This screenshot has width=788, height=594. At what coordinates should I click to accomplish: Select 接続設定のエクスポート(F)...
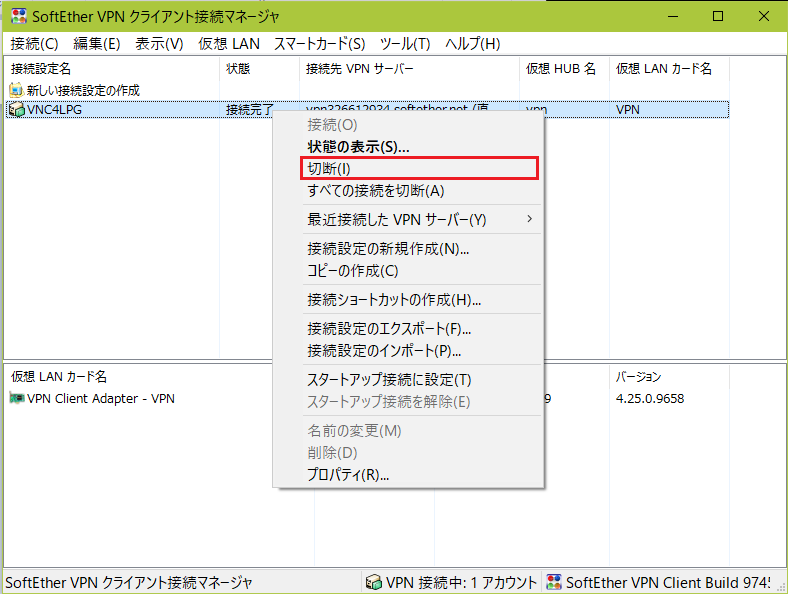tap(408, 329)
